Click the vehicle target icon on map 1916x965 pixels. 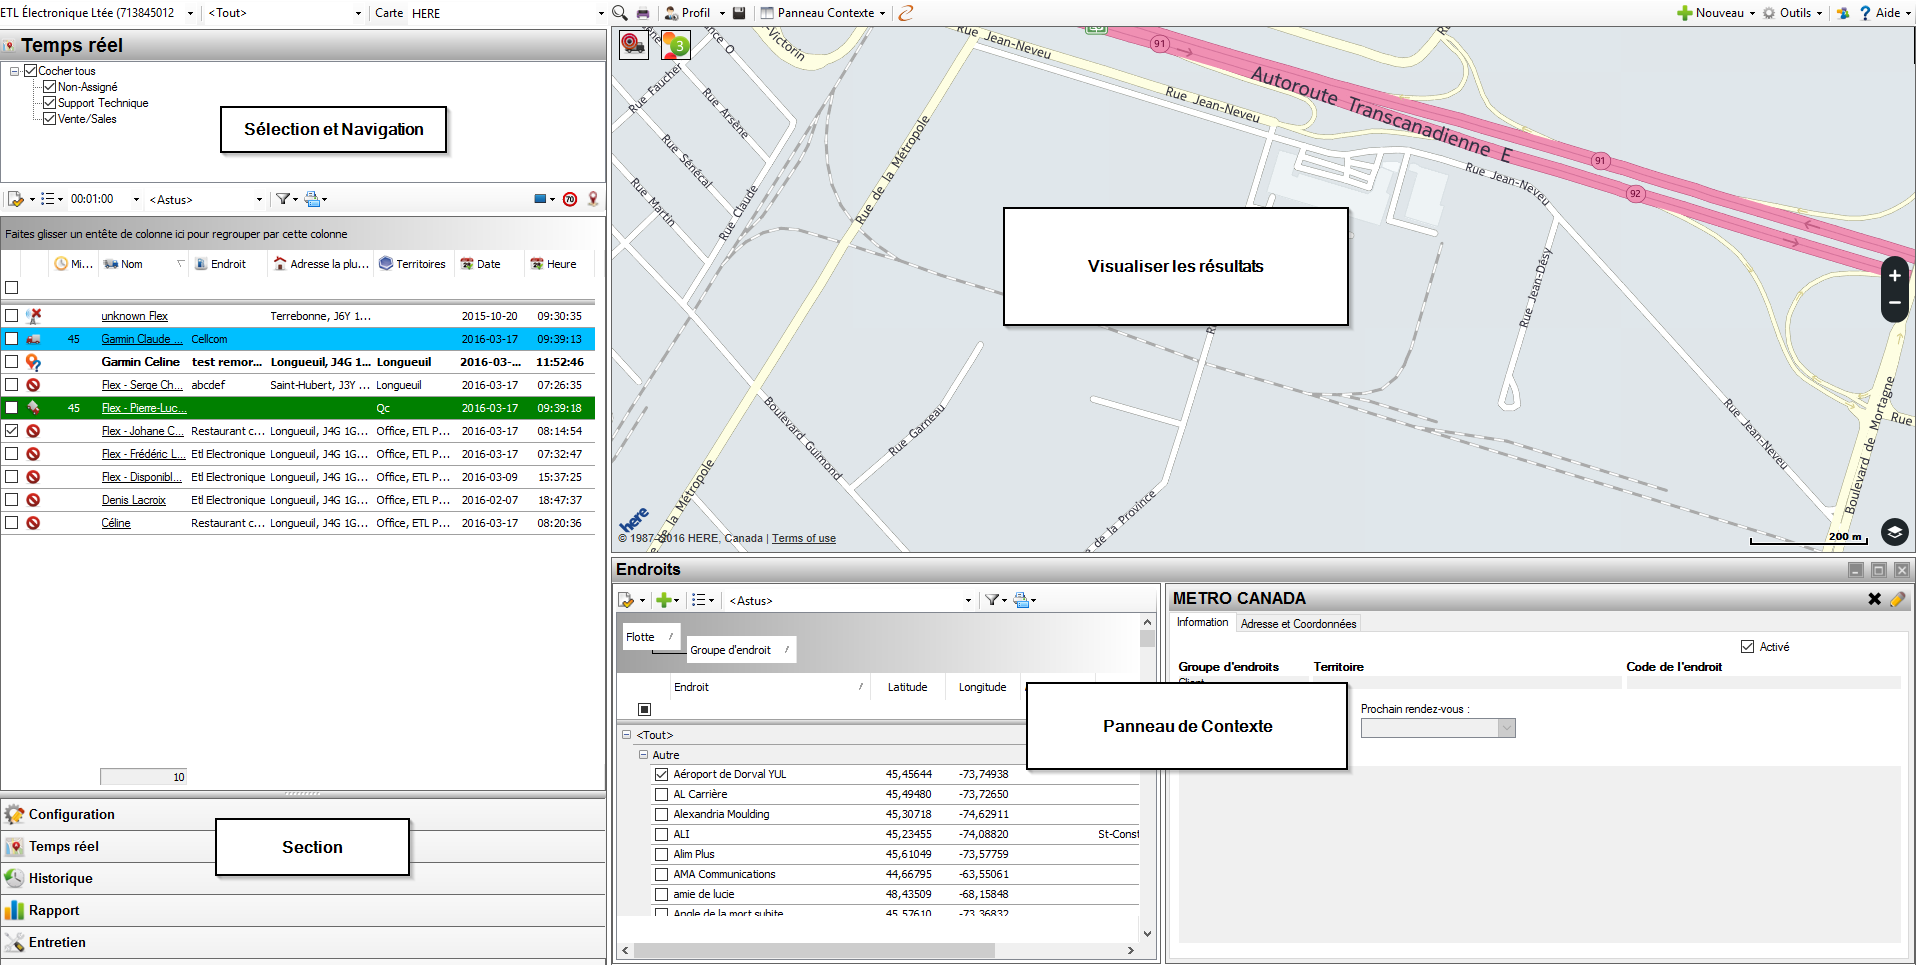click(634, 44)
